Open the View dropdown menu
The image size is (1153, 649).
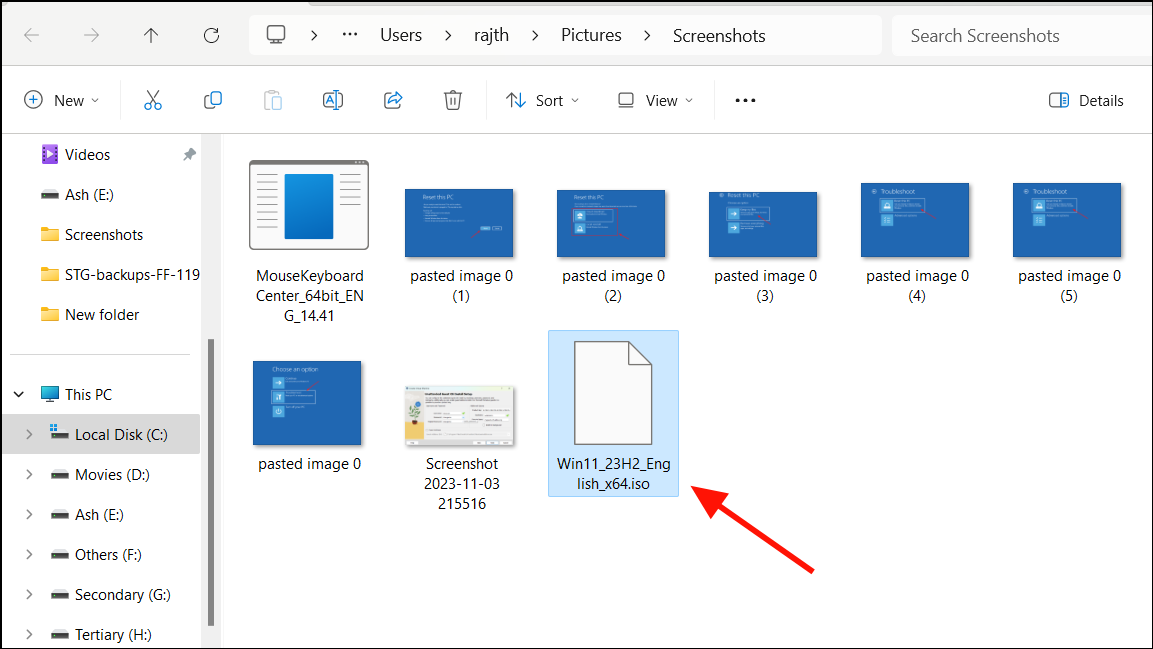[x=656, y=101]
